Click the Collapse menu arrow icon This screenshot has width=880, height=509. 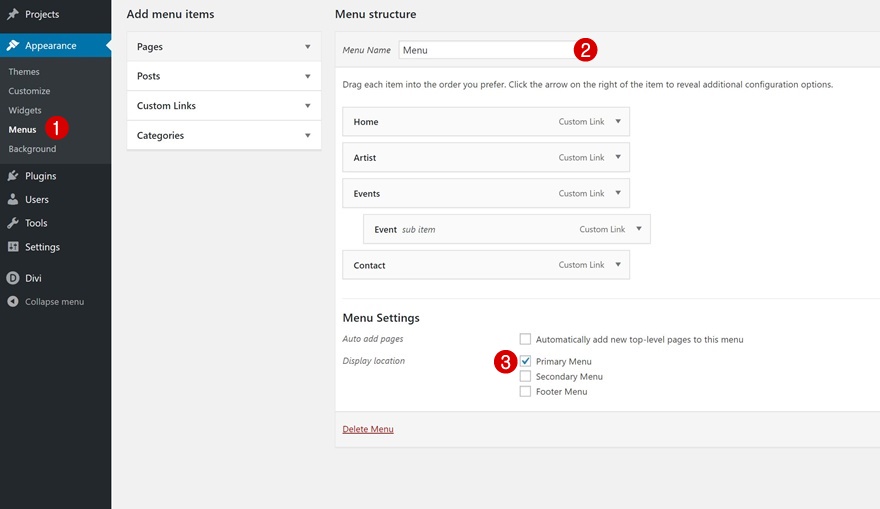[x=13, y=302]
